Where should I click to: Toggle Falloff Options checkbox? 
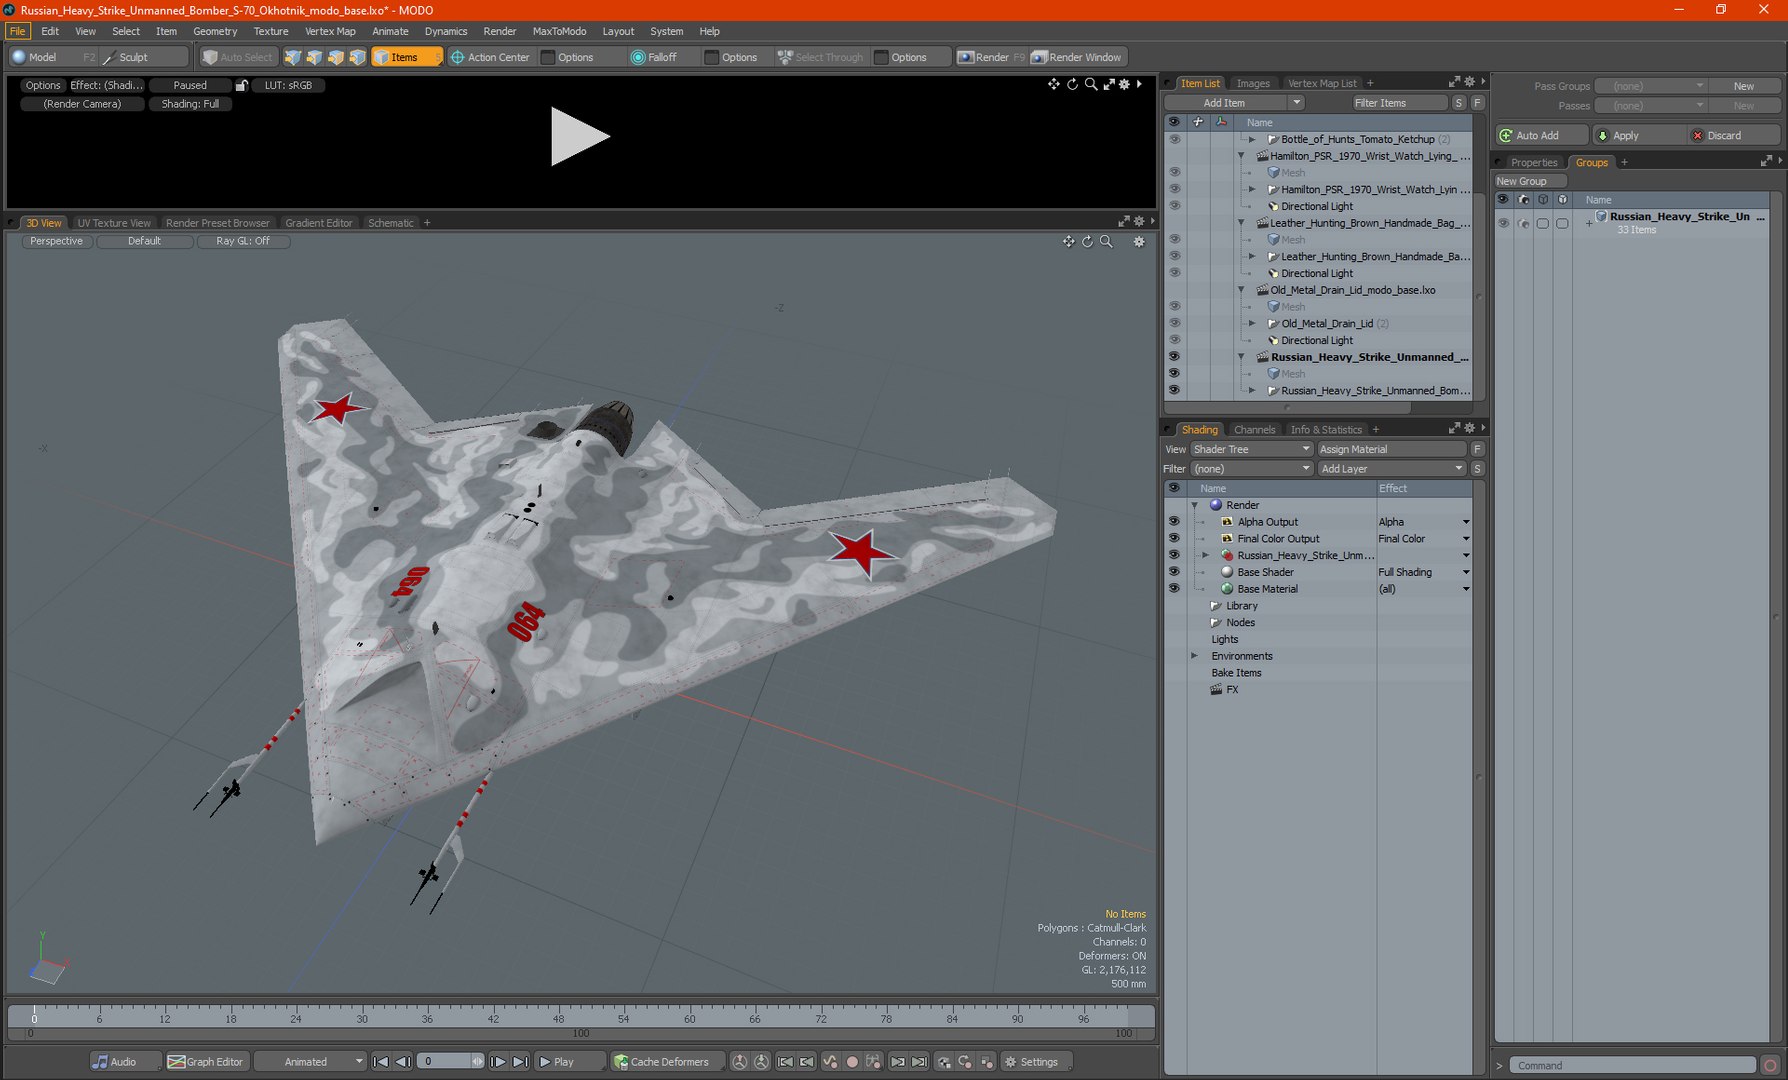pos(711,57)
